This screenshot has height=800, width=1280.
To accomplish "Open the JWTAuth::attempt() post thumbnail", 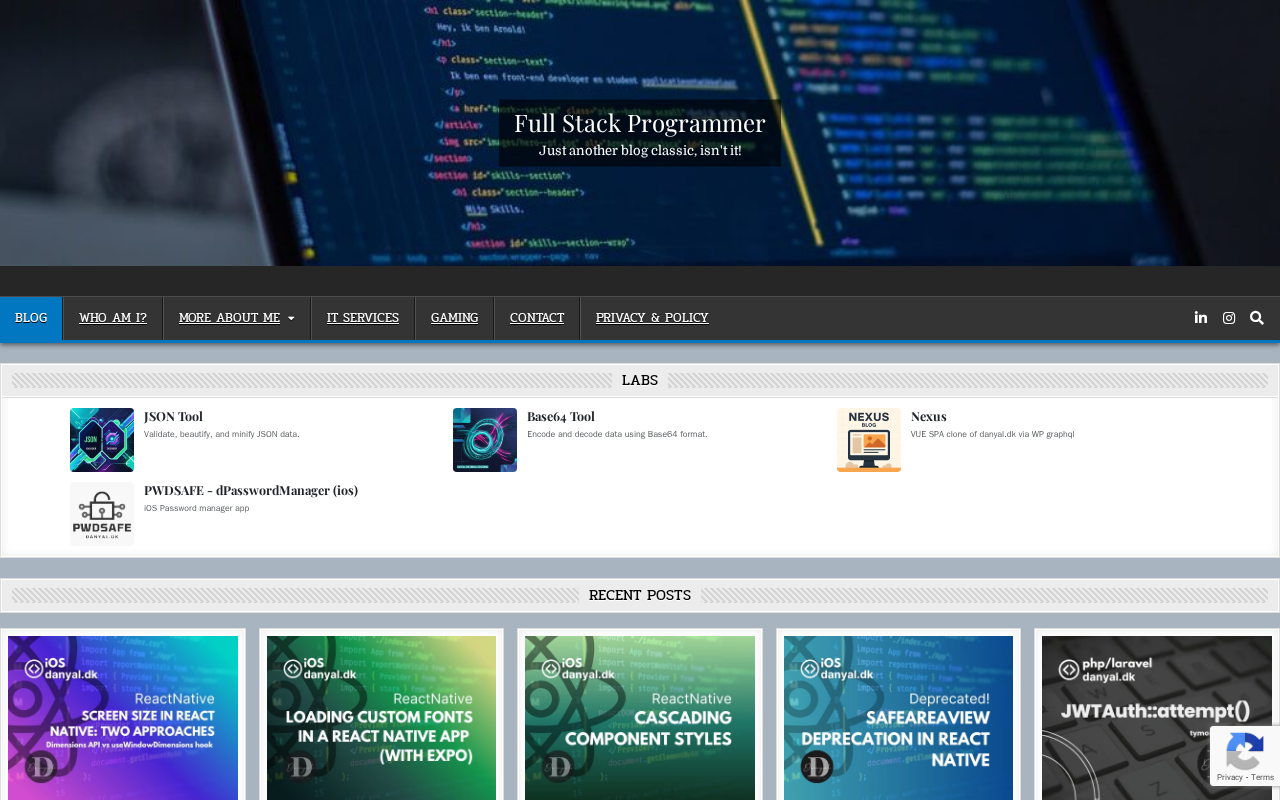I will tap(1156, 718).
